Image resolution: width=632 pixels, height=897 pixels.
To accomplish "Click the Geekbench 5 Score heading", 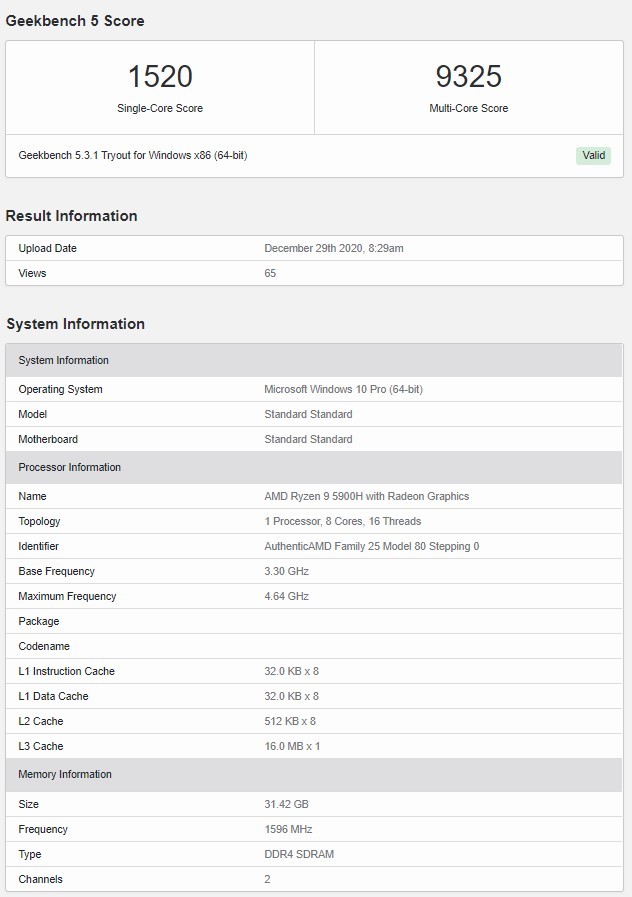I will tap(75, 21).
